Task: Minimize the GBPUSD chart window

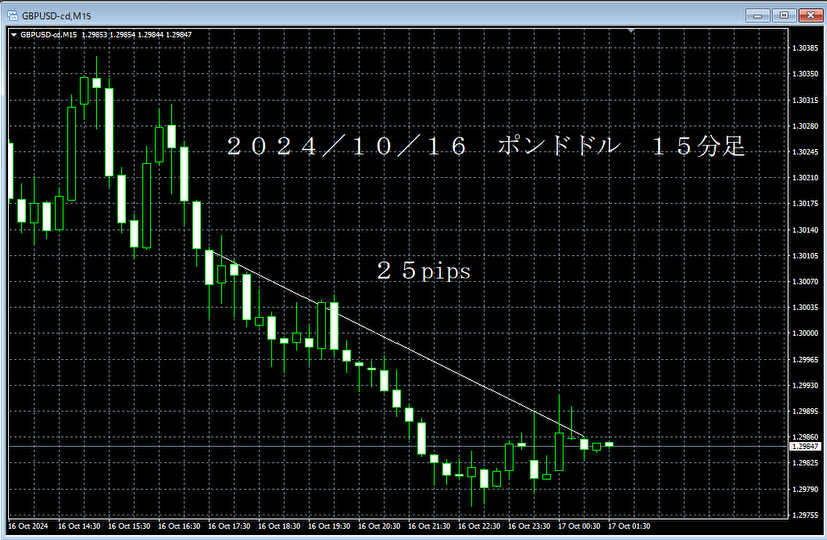Action: coord(757,15)
